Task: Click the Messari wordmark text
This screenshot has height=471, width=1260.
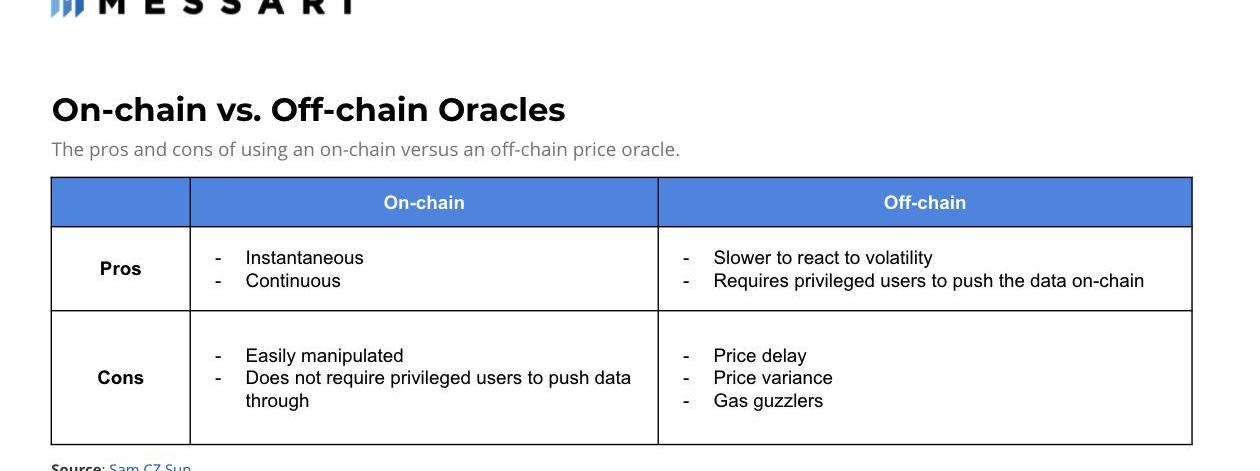Action: pyautogui.click(x=228, y=7)
